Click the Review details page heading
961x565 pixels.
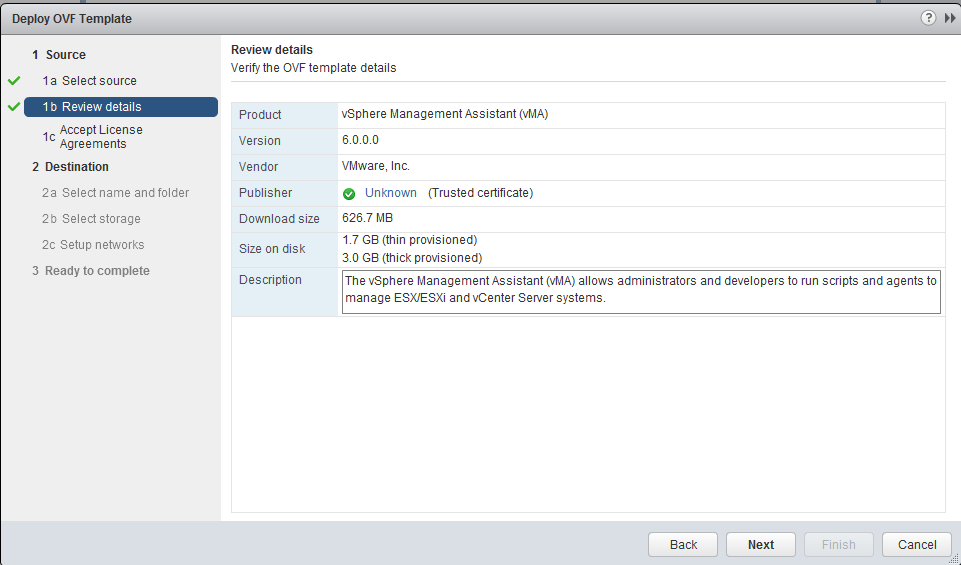coord(272,50)
